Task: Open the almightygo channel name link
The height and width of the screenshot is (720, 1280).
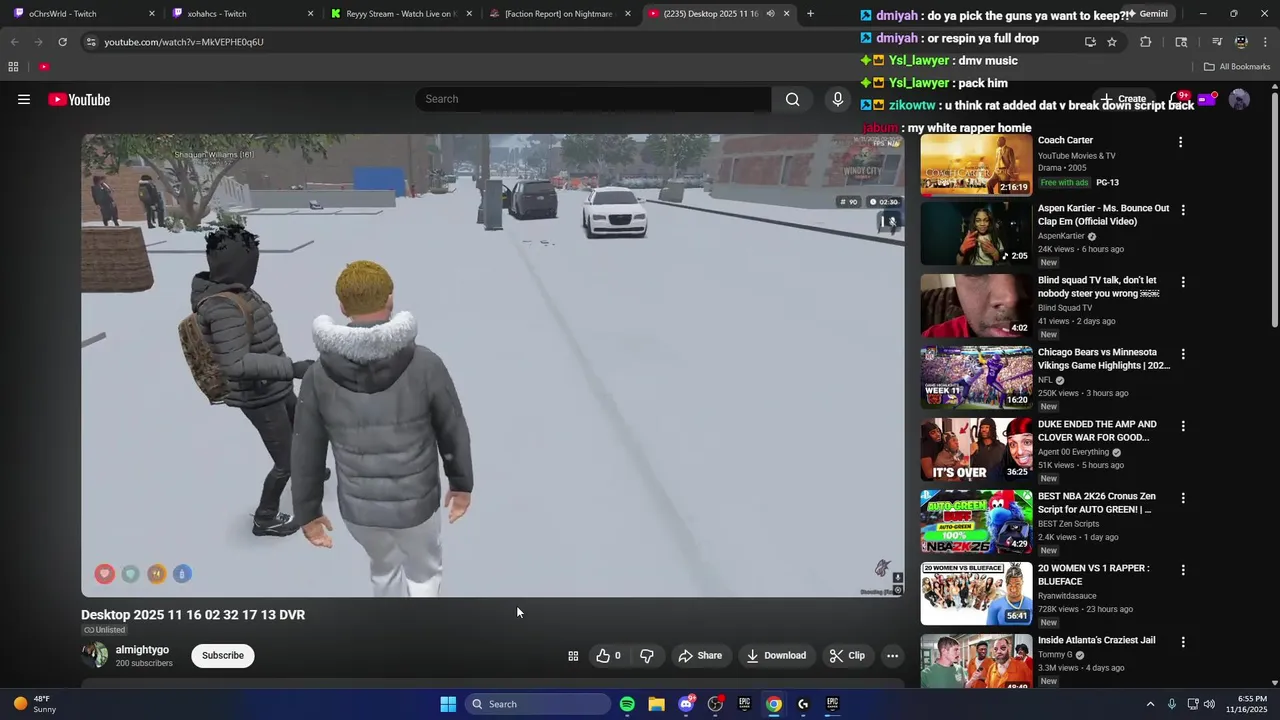Action: [x=142, y=650]
